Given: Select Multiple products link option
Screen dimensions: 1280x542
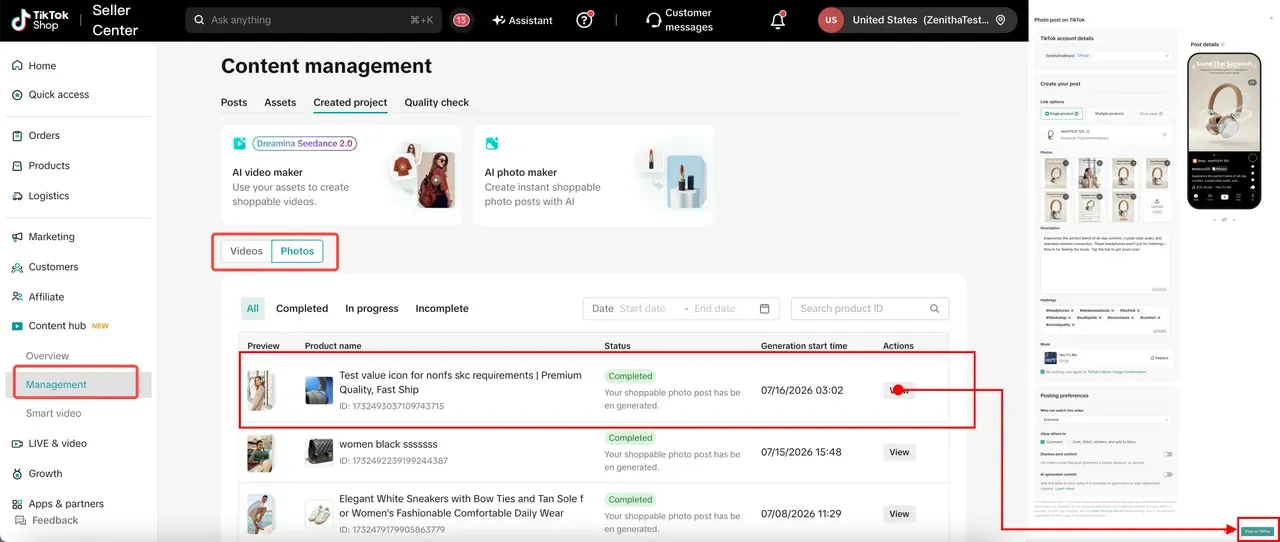Looking at the screenshot, I should tap(1109, 114).
